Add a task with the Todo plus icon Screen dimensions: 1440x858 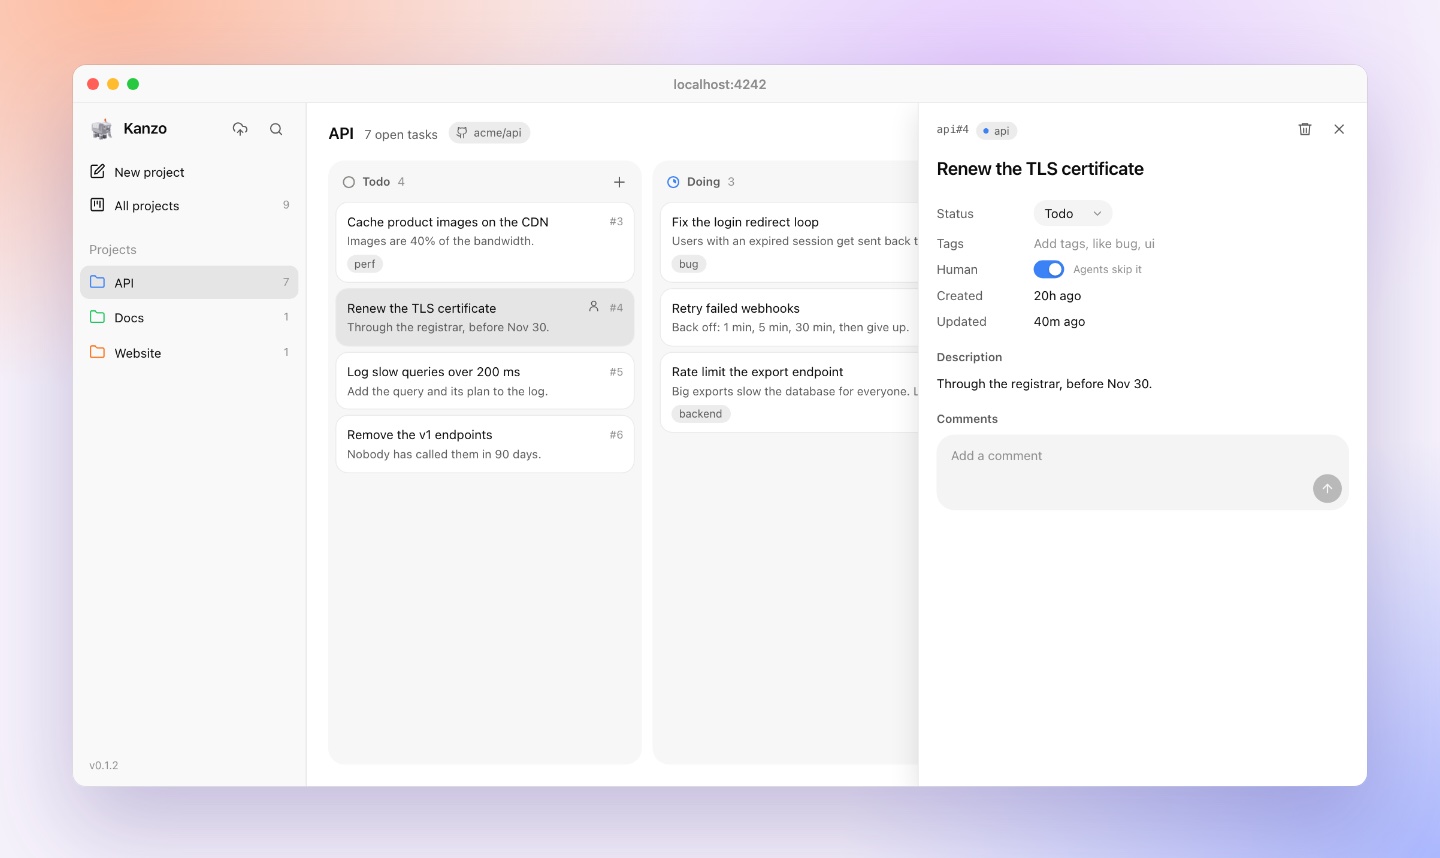point(619,182)
